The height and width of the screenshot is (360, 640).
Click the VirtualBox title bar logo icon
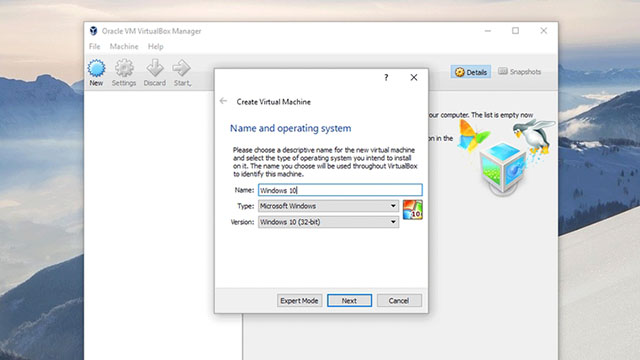(x=93, y=31)
